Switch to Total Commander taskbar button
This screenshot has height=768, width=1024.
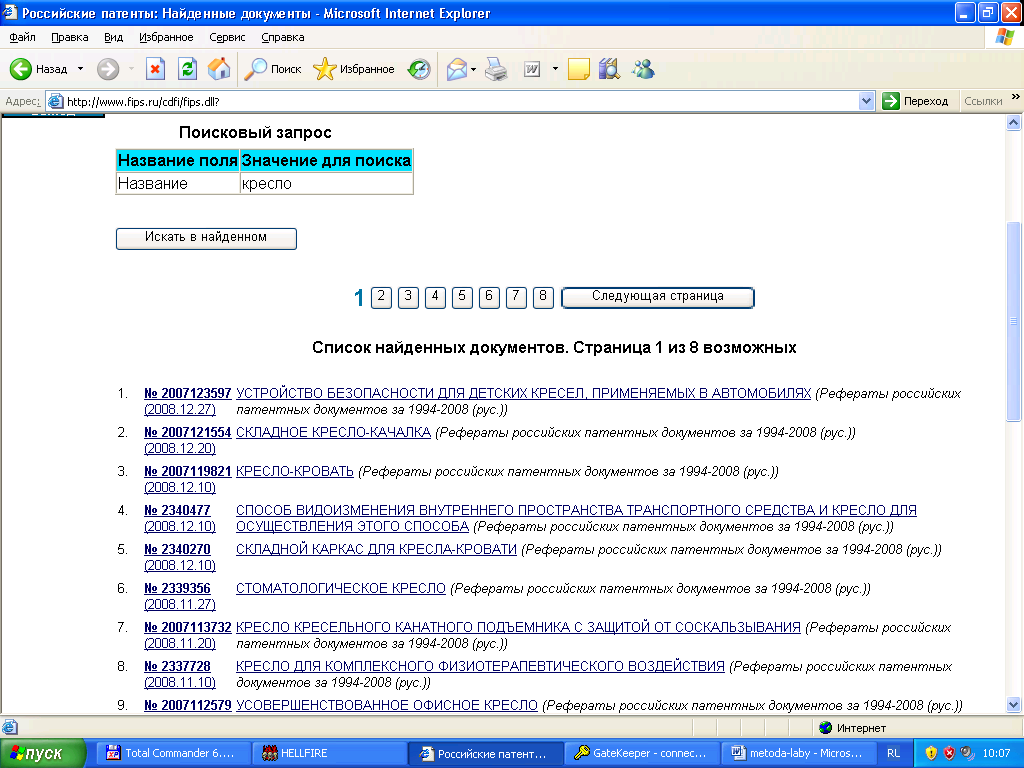click(x=175, y=753)
